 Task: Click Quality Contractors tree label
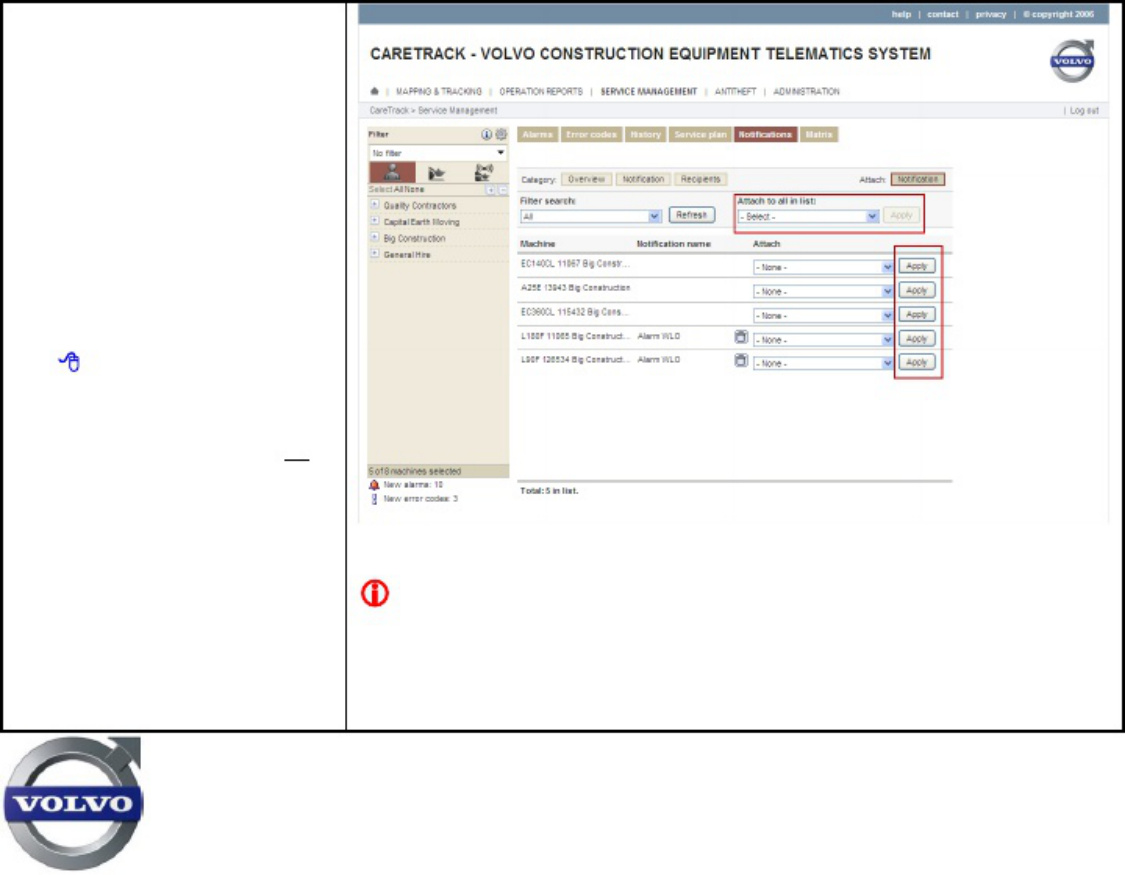point(420,206)
